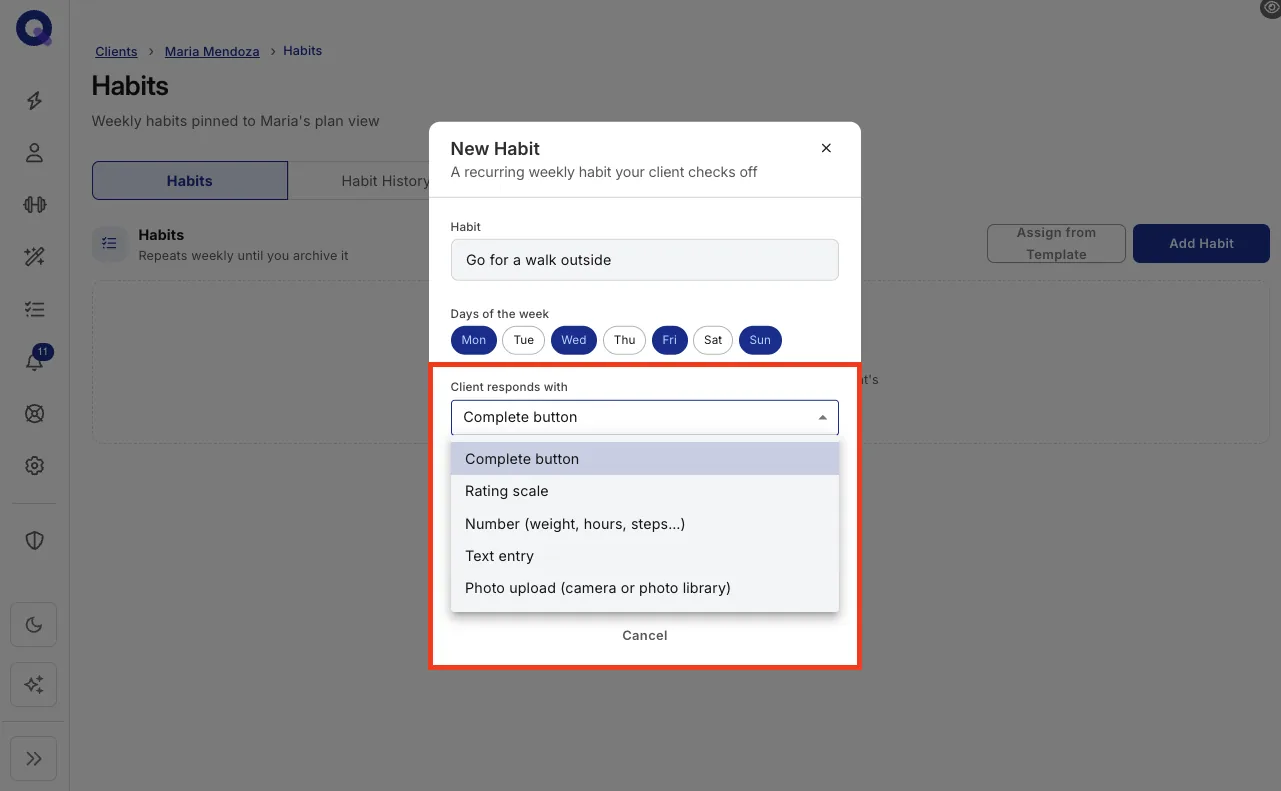
Task: Select Photo upload option
Action: point(645,588)
